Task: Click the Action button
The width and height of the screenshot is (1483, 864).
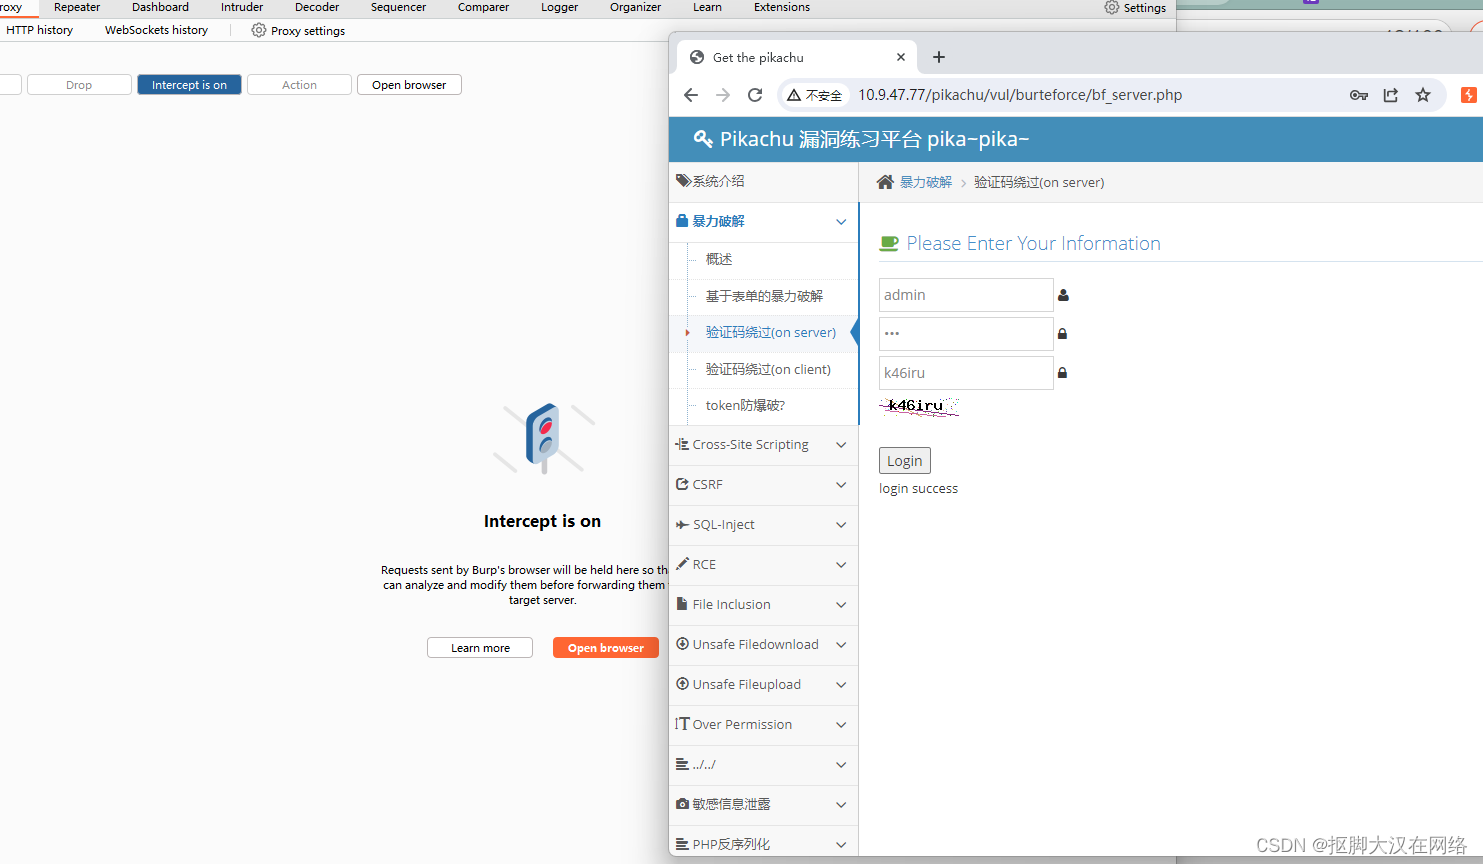Action: pos(299,85)
